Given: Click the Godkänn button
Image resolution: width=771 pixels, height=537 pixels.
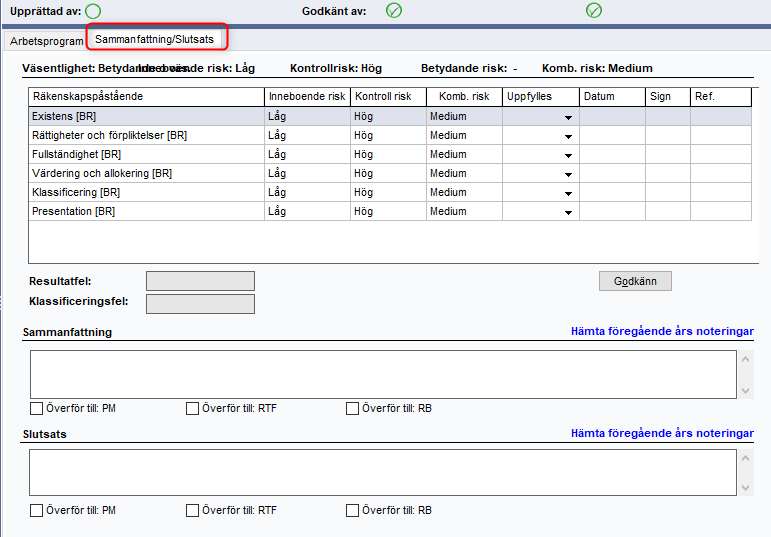Looking at the screenshot, I should [x=635, y=281].
